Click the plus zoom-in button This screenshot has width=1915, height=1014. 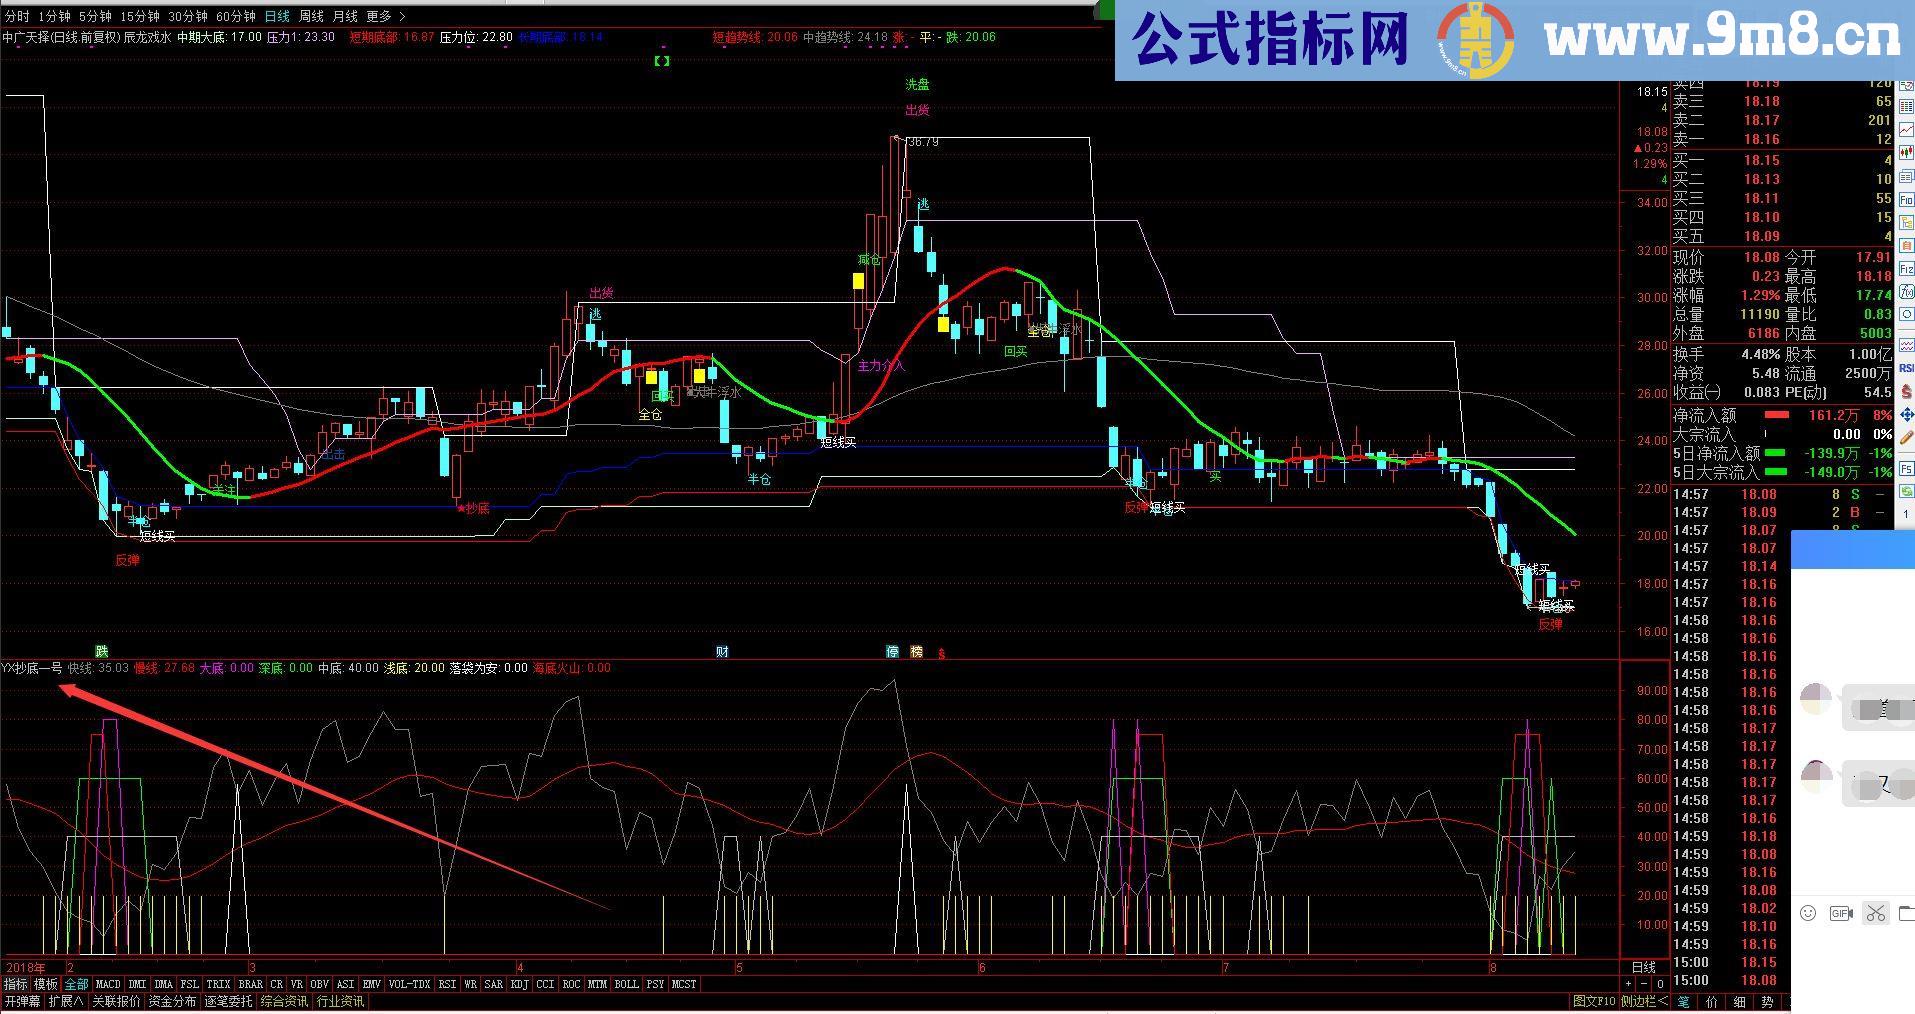pos(1628,984)
